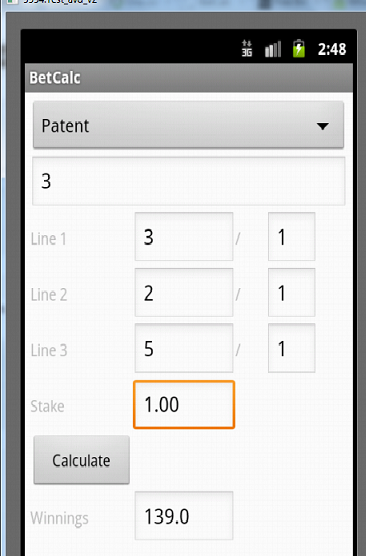The width and height of the screenshot is (366, 556).
Task: Tap the Stake label text
Action: (48, 406)
